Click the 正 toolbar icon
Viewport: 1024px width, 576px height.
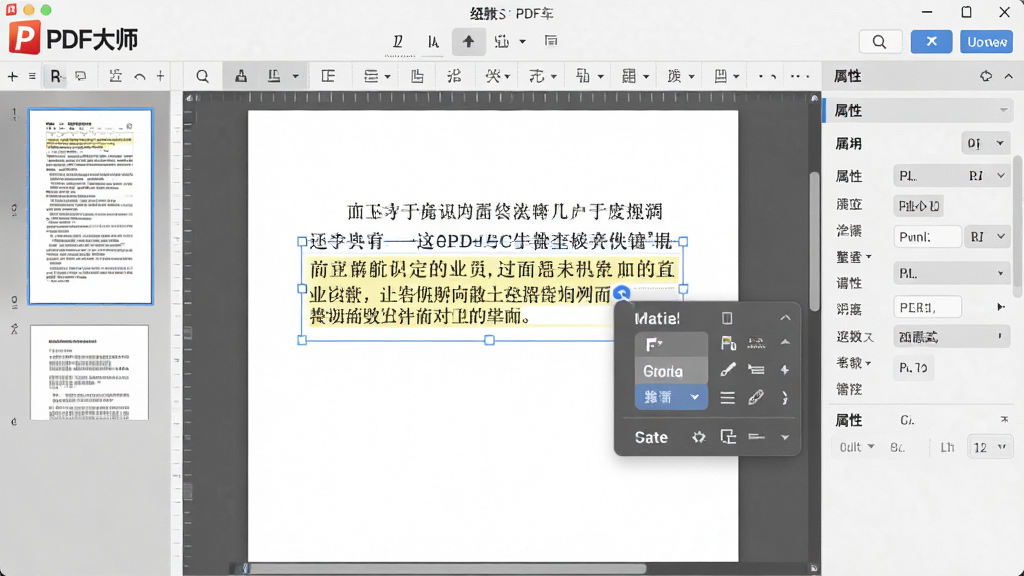(x=328, y=76)
